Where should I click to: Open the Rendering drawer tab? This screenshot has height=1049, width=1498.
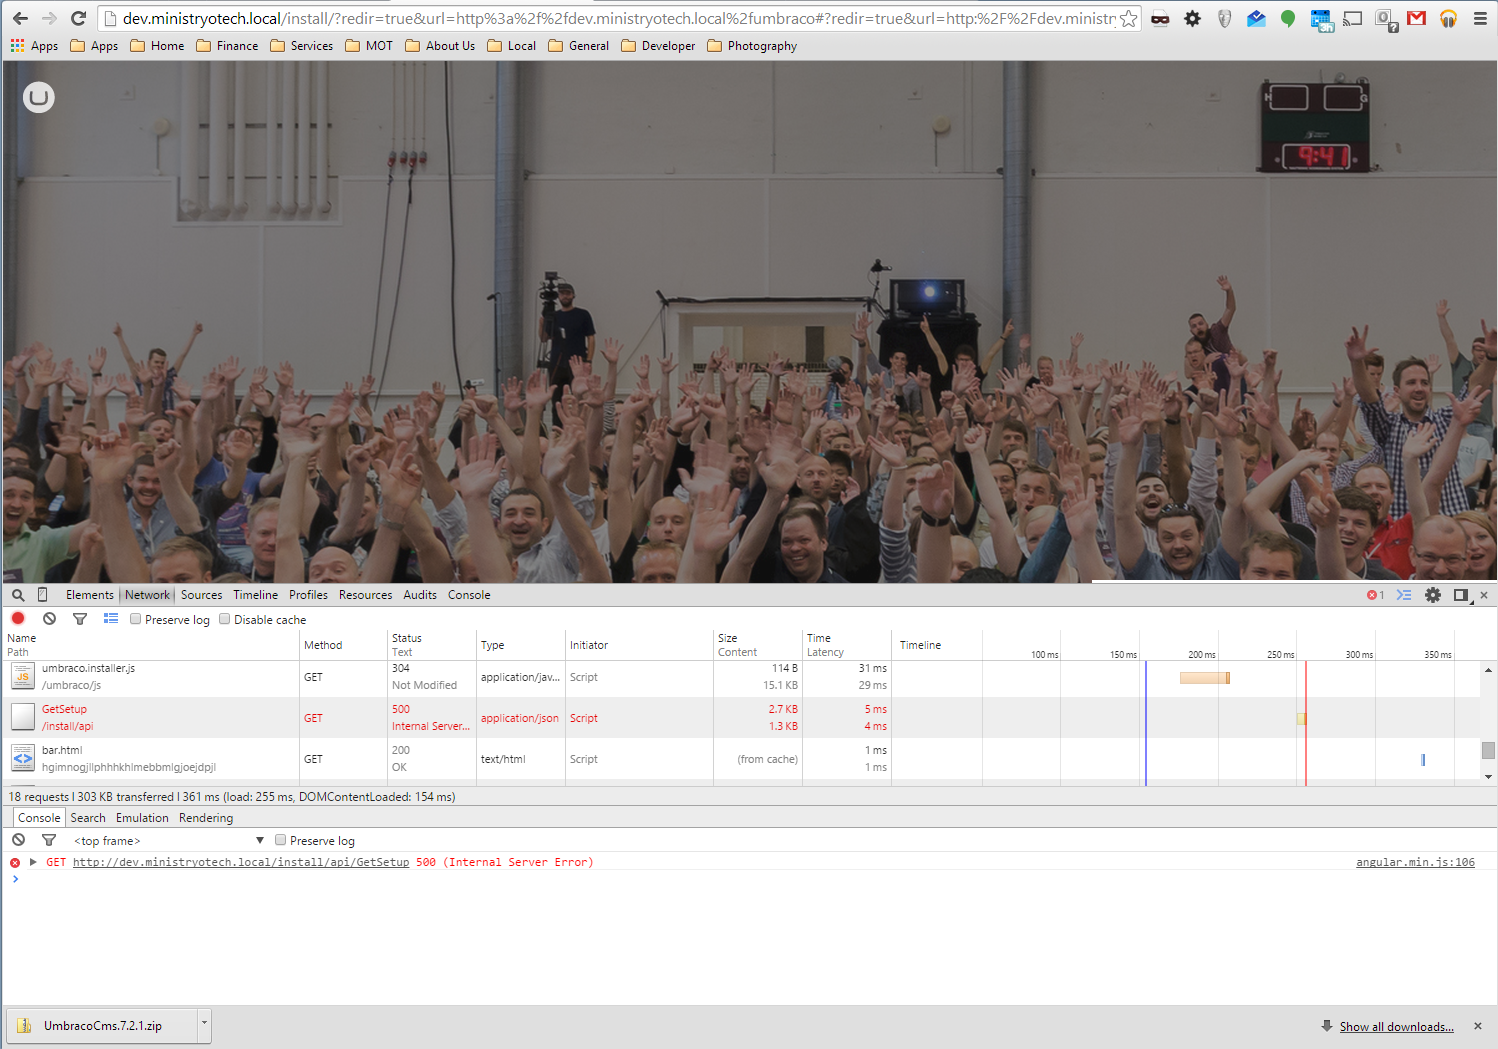coord(206,818)
